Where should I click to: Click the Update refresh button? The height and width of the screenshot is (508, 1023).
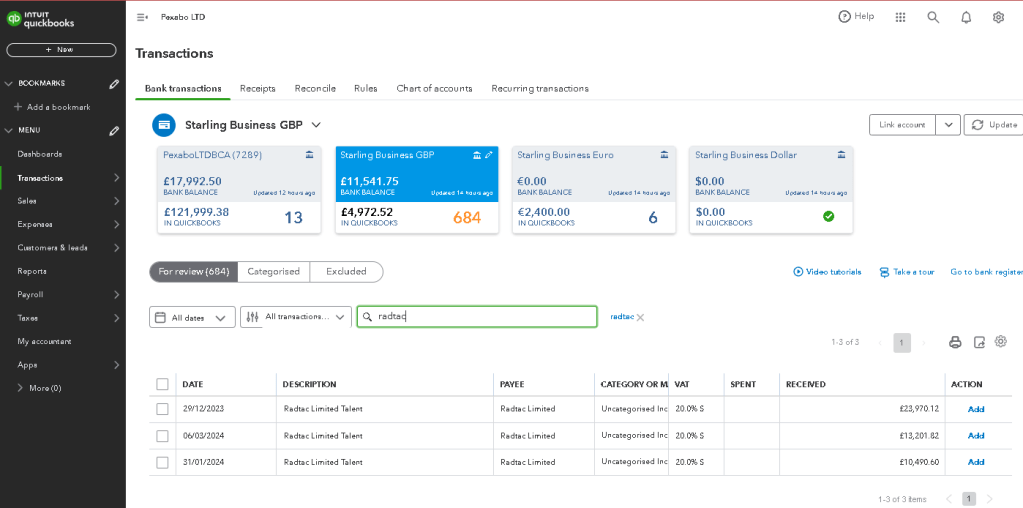[x=993, y=125]
